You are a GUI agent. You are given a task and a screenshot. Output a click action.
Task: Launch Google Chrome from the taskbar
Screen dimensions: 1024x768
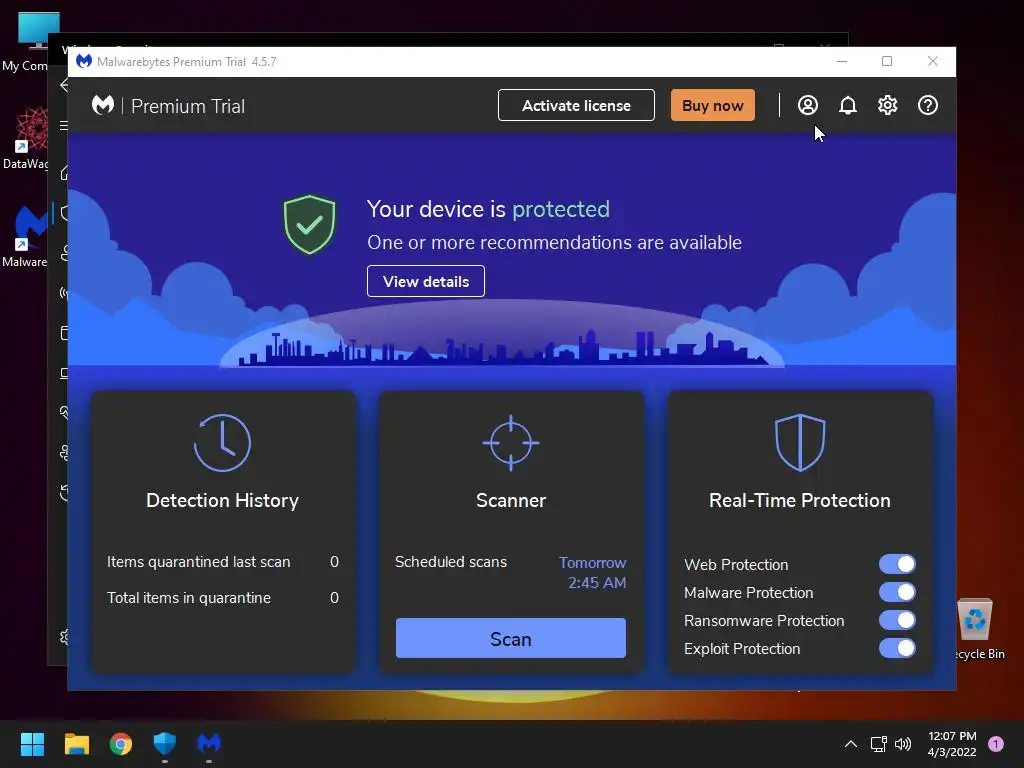121,744
